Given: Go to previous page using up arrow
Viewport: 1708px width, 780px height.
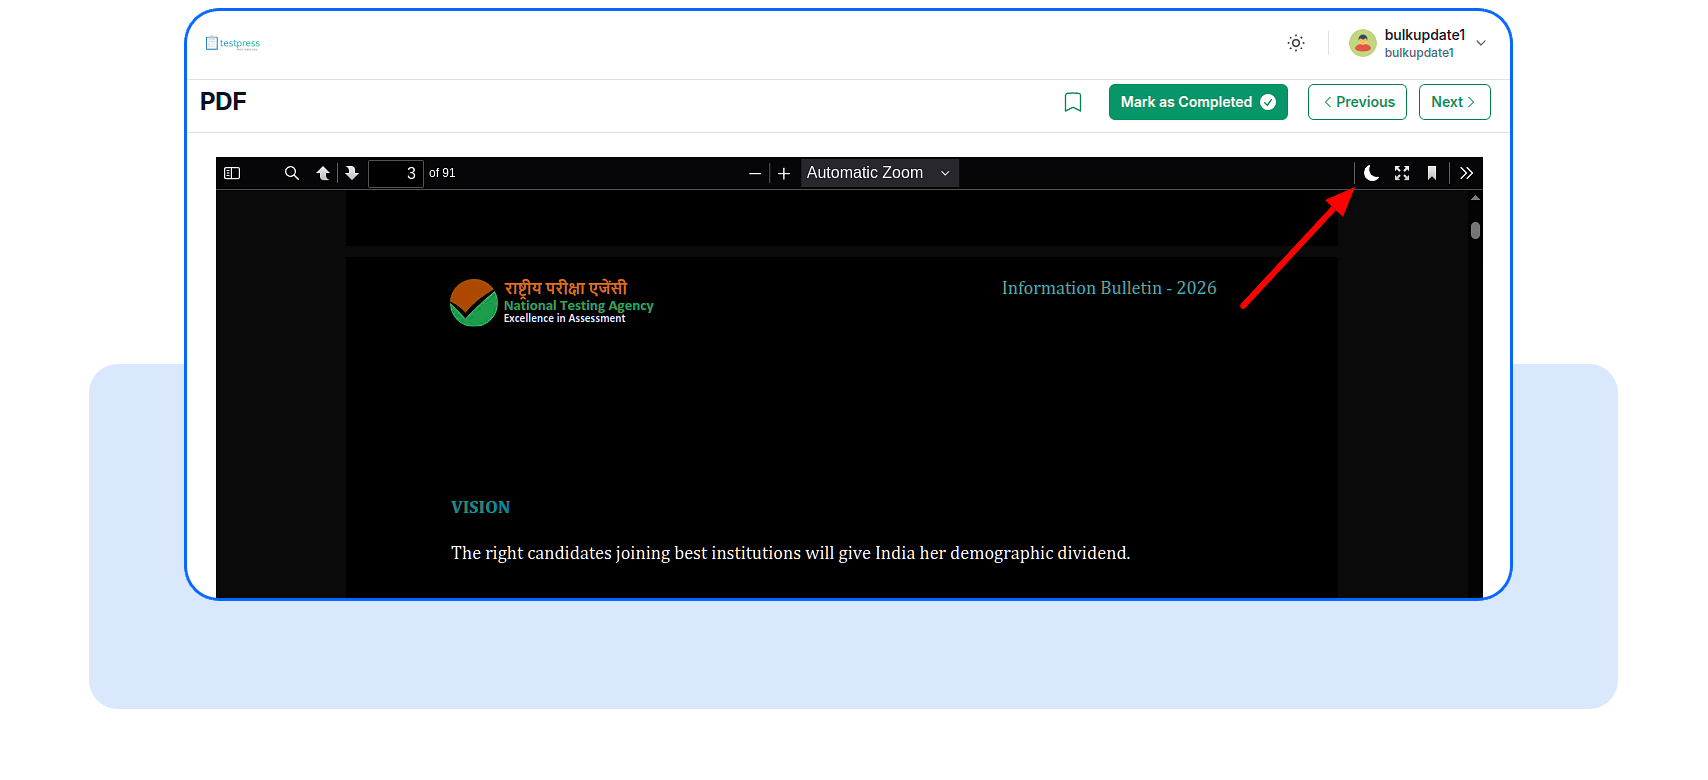Looking at the screenshot, I should (323, 173).
